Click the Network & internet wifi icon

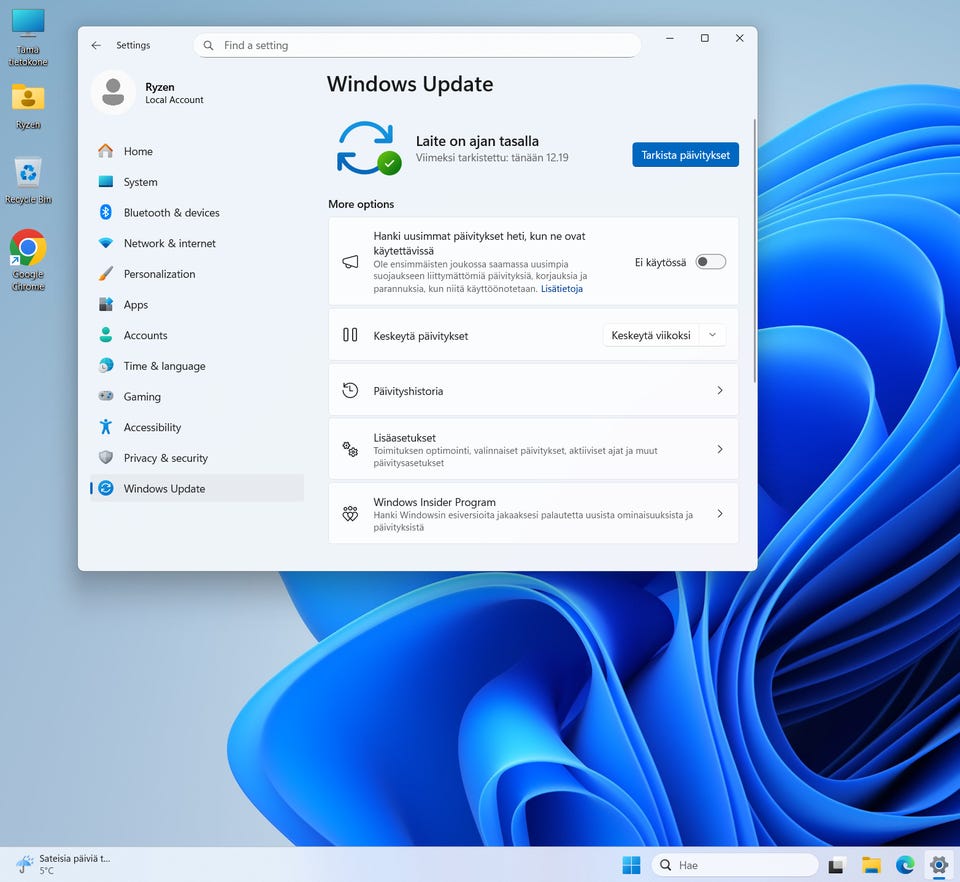click(x=106, y=244)
